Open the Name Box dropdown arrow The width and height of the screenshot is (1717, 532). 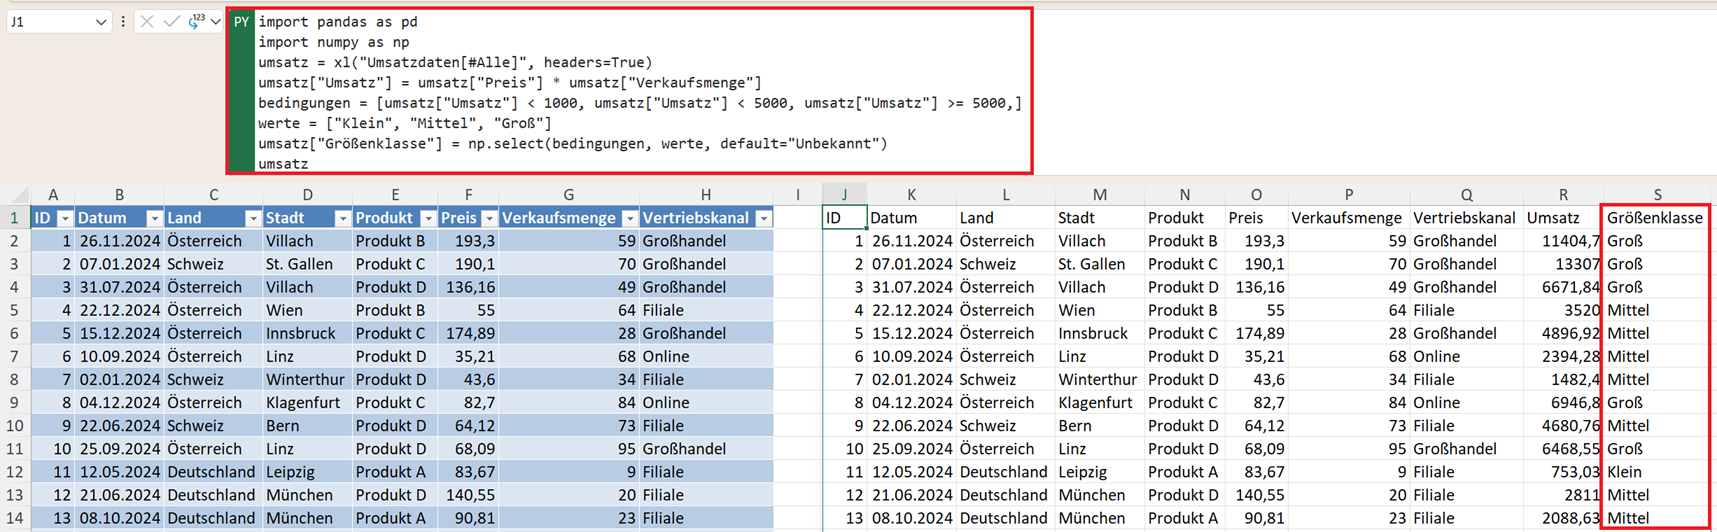[101, 22]
